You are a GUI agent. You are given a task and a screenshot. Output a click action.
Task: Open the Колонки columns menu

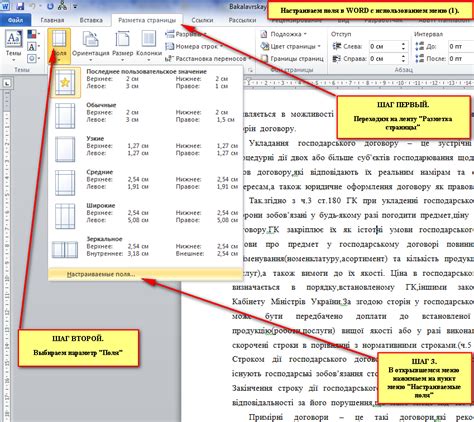(149, 46)
